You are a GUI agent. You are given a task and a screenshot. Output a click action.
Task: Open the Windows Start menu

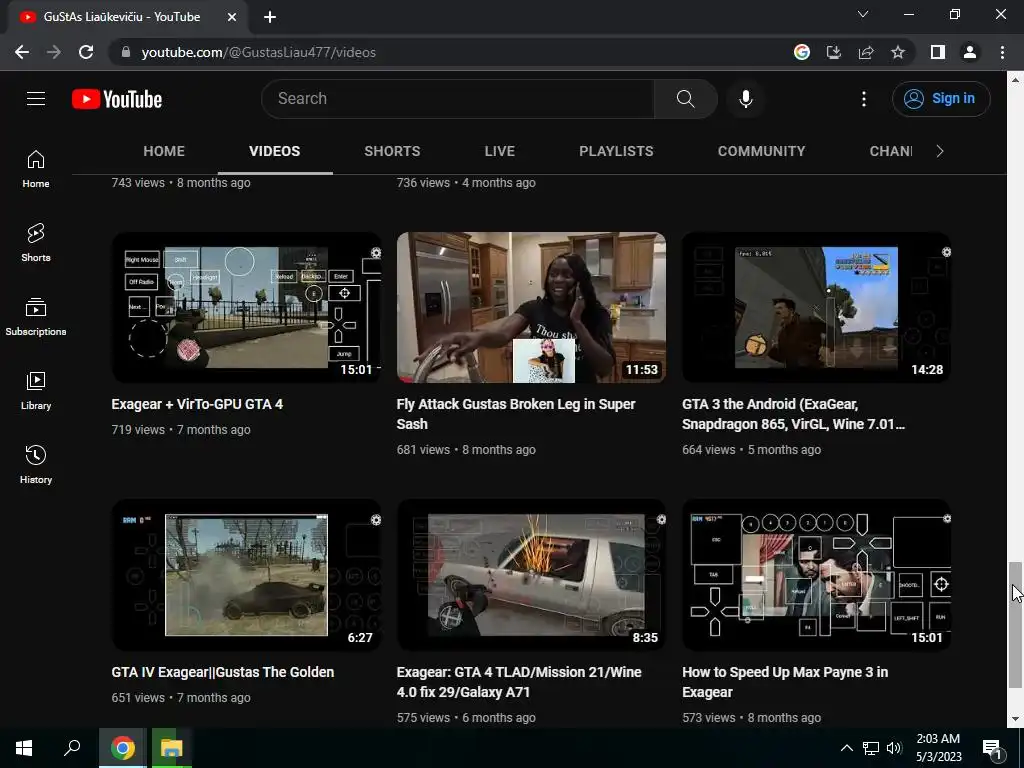tap(24, 748)
